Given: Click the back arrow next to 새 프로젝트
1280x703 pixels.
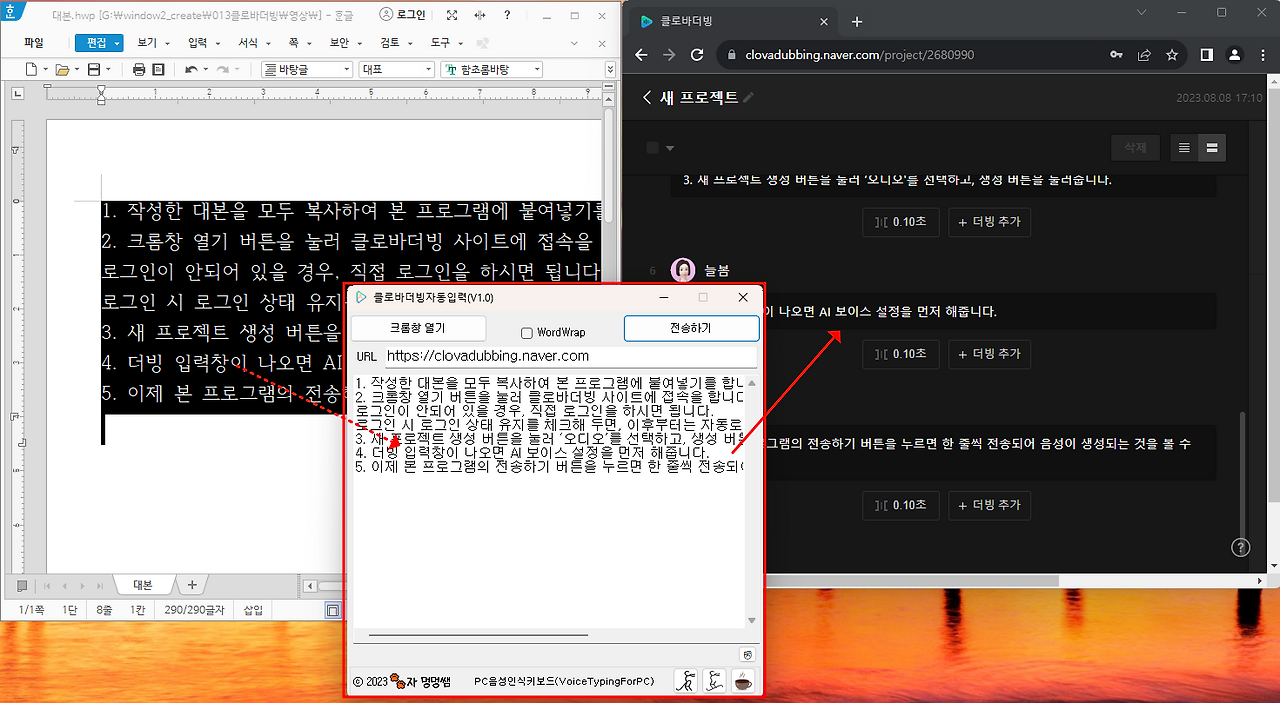Looking at the screenshot, I should (x=646, y=98).
